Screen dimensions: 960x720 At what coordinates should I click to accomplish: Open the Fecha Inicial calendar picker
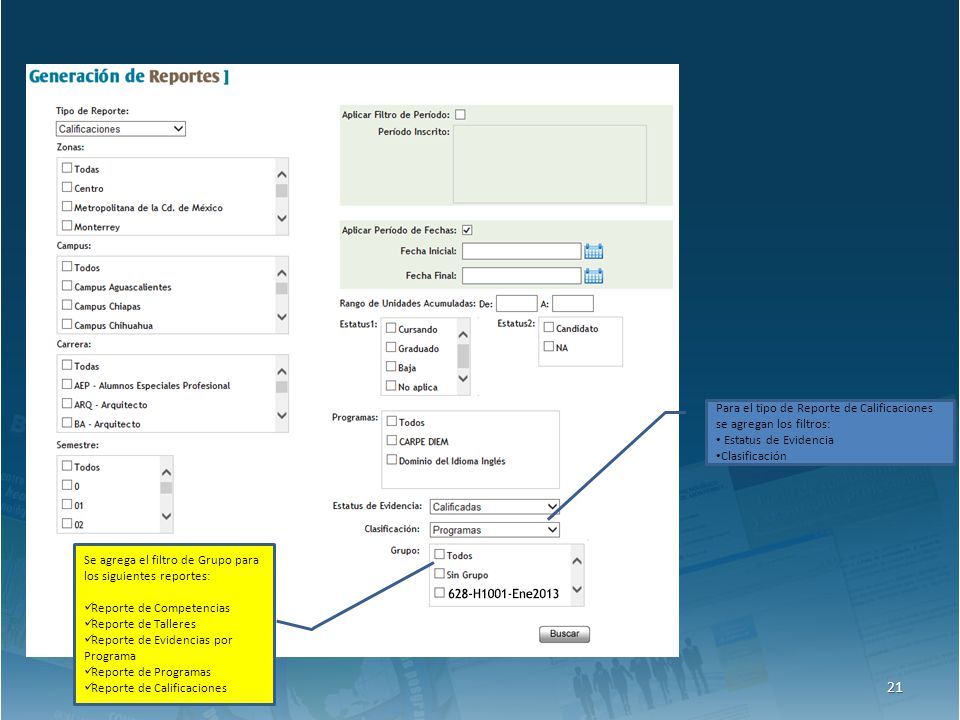coord(593,251)
